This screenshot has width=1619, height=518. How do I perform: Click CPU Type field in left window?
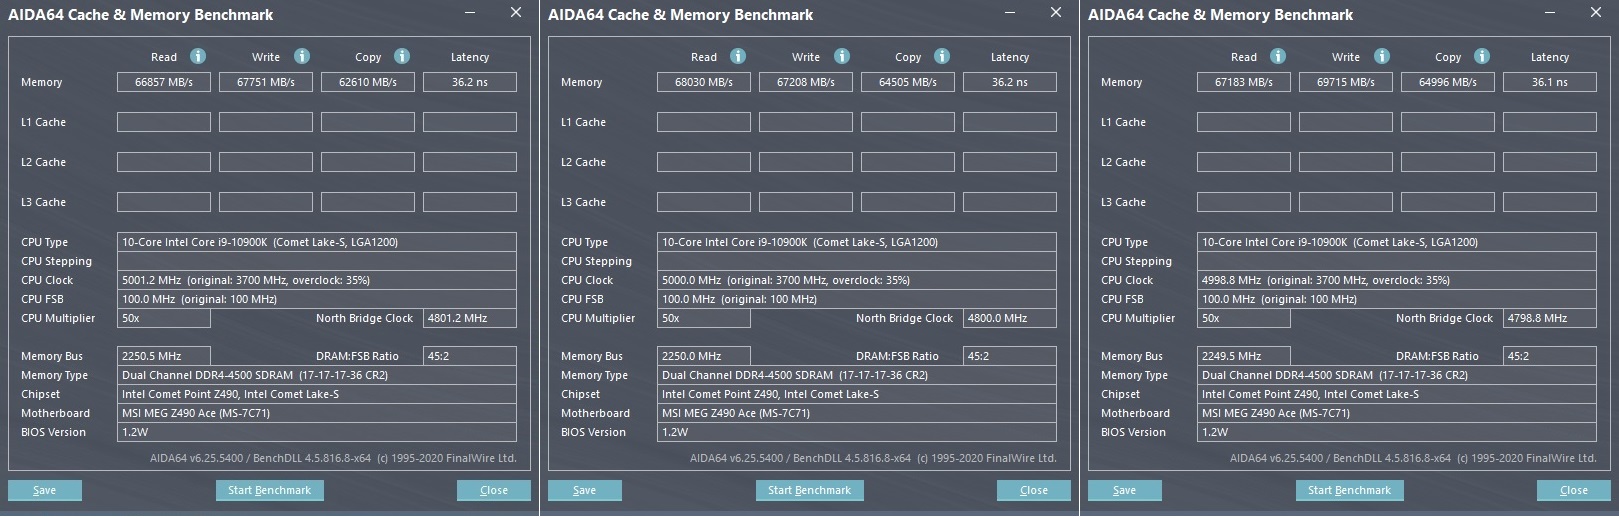coord(317,242)
